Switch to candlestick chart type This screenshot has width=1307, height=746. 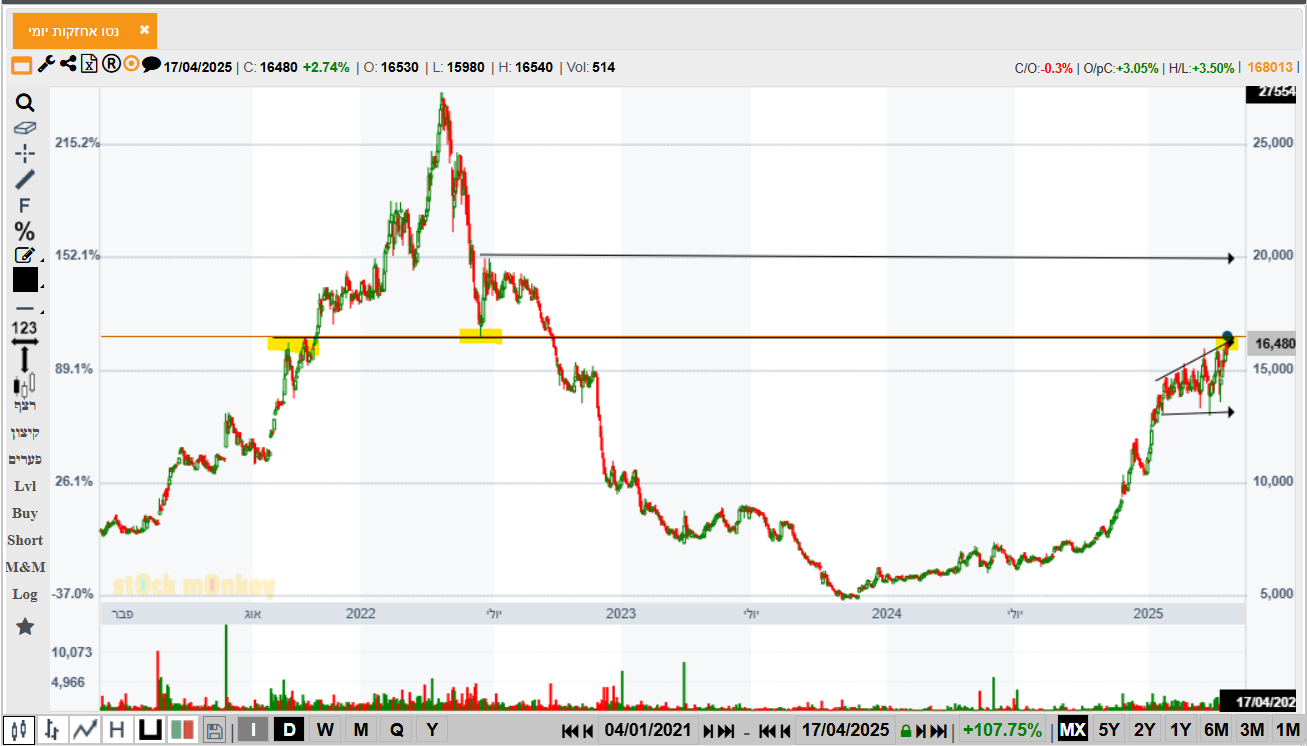point(20,730)
